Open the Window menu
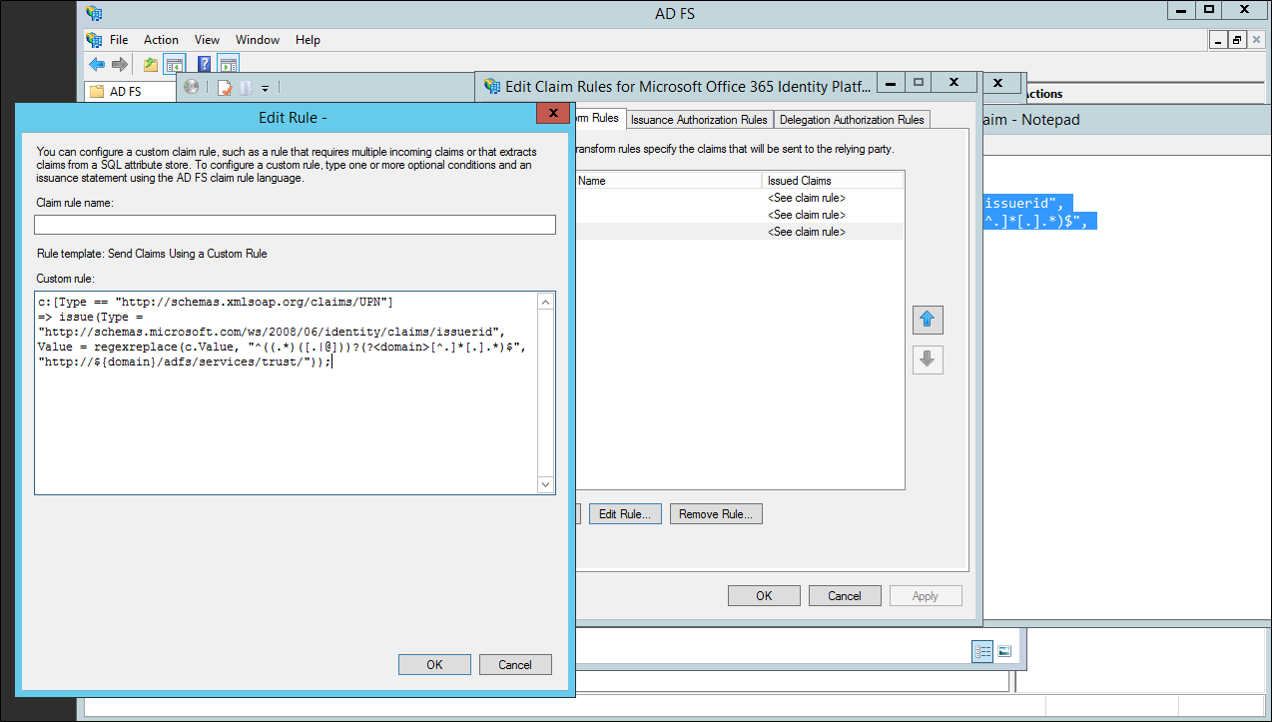The image size is (1272, 722). tap(257, 40)
